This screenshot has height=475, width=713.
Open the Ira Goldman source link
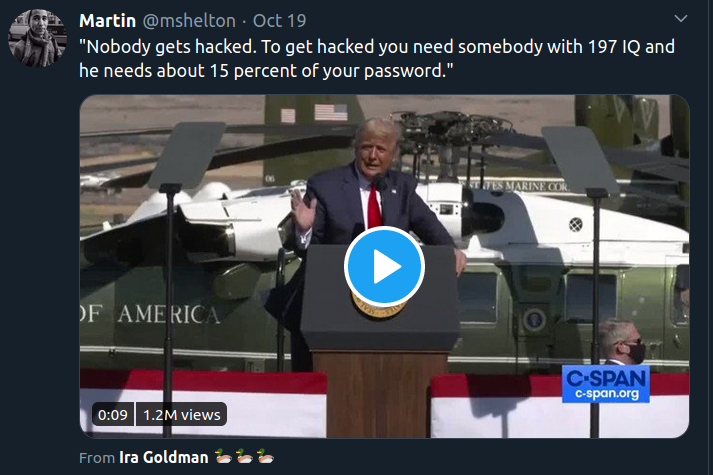tap(163, 457)
